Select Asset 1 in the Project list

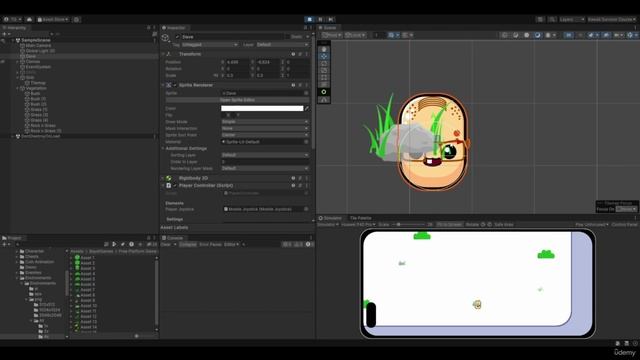84,258
